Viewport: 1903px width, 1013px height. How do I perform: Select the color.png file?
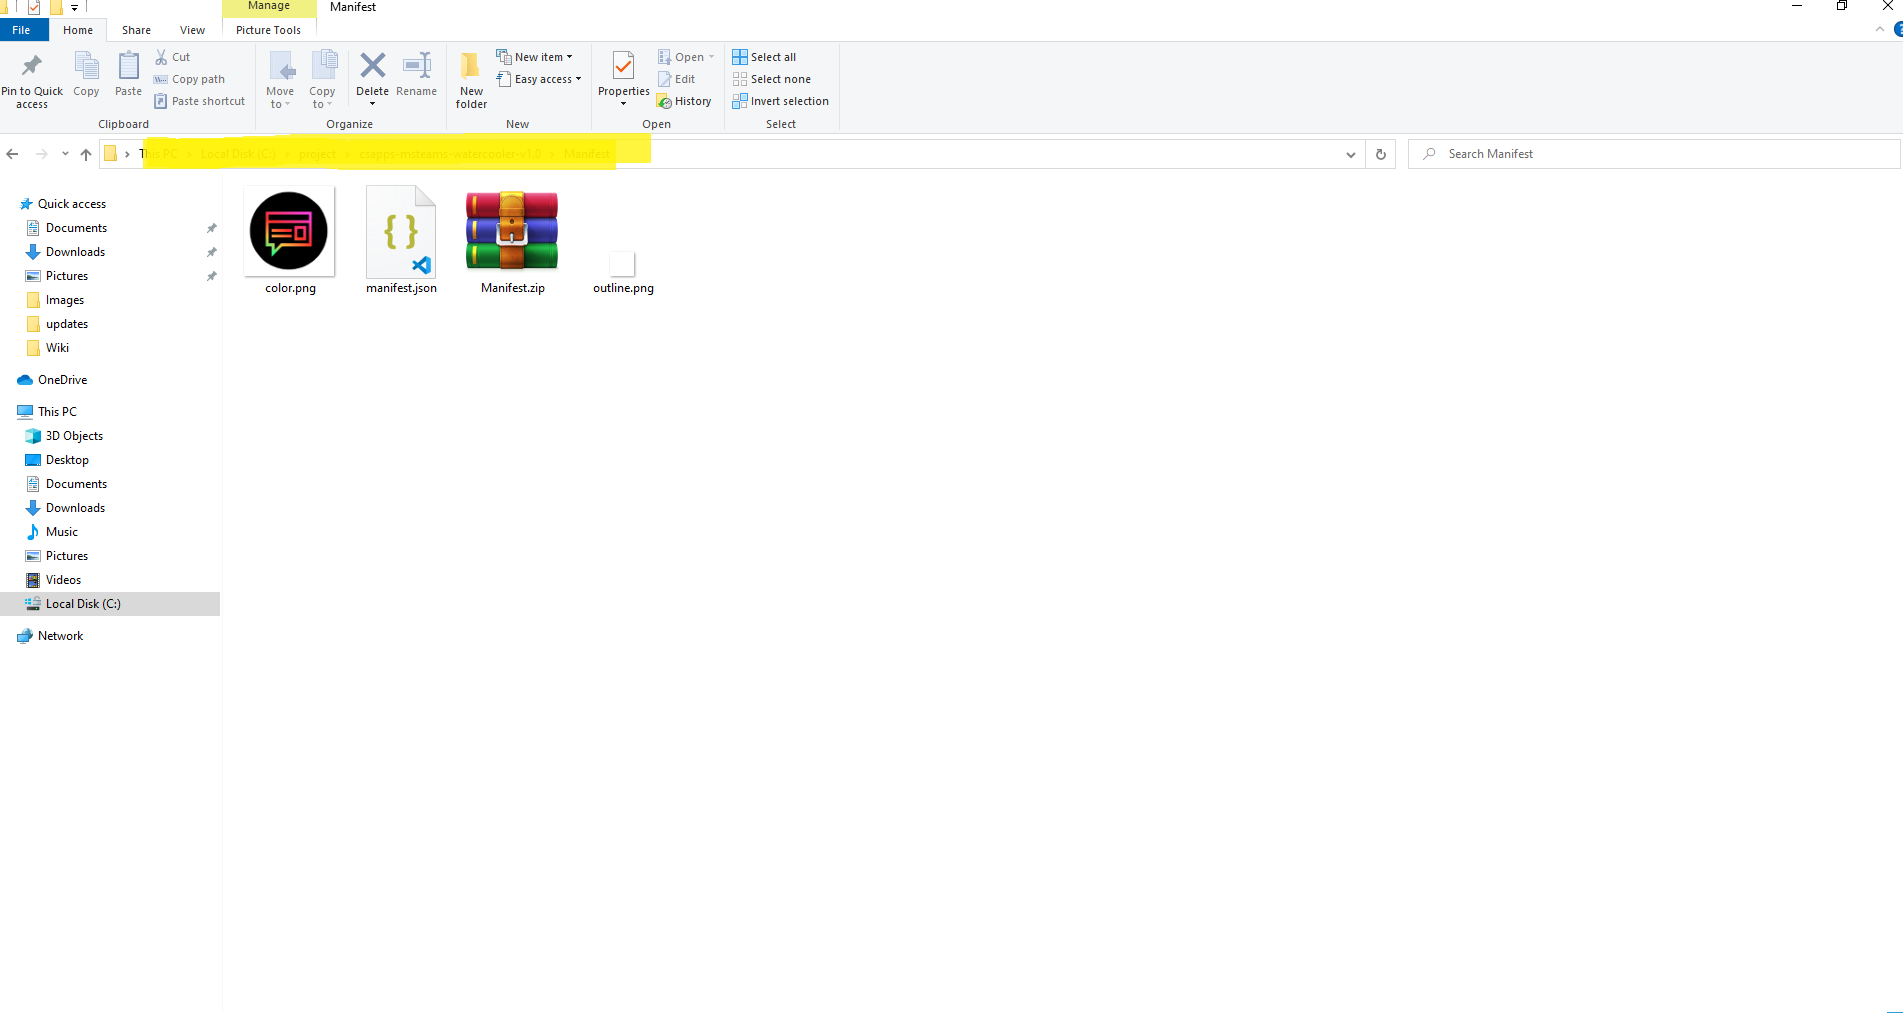coord(290,241)
